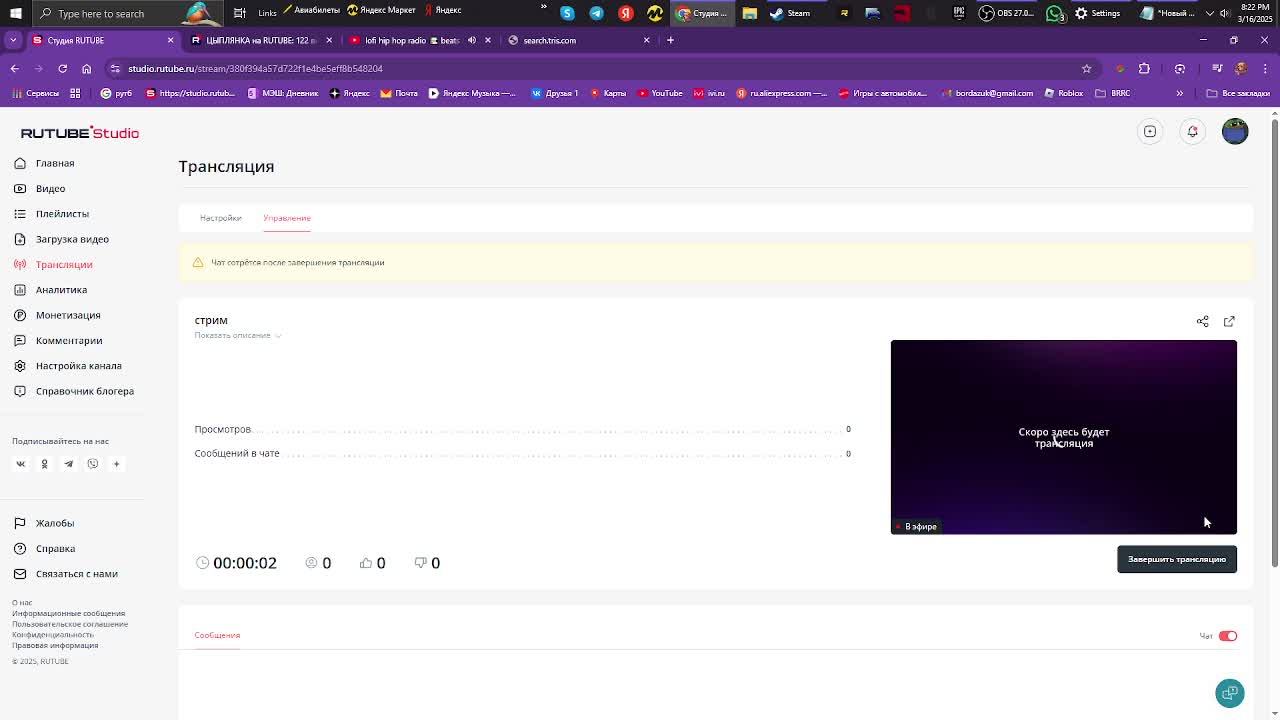
Task: Open stream in new window icon
Action: (x=1229, y=321)
